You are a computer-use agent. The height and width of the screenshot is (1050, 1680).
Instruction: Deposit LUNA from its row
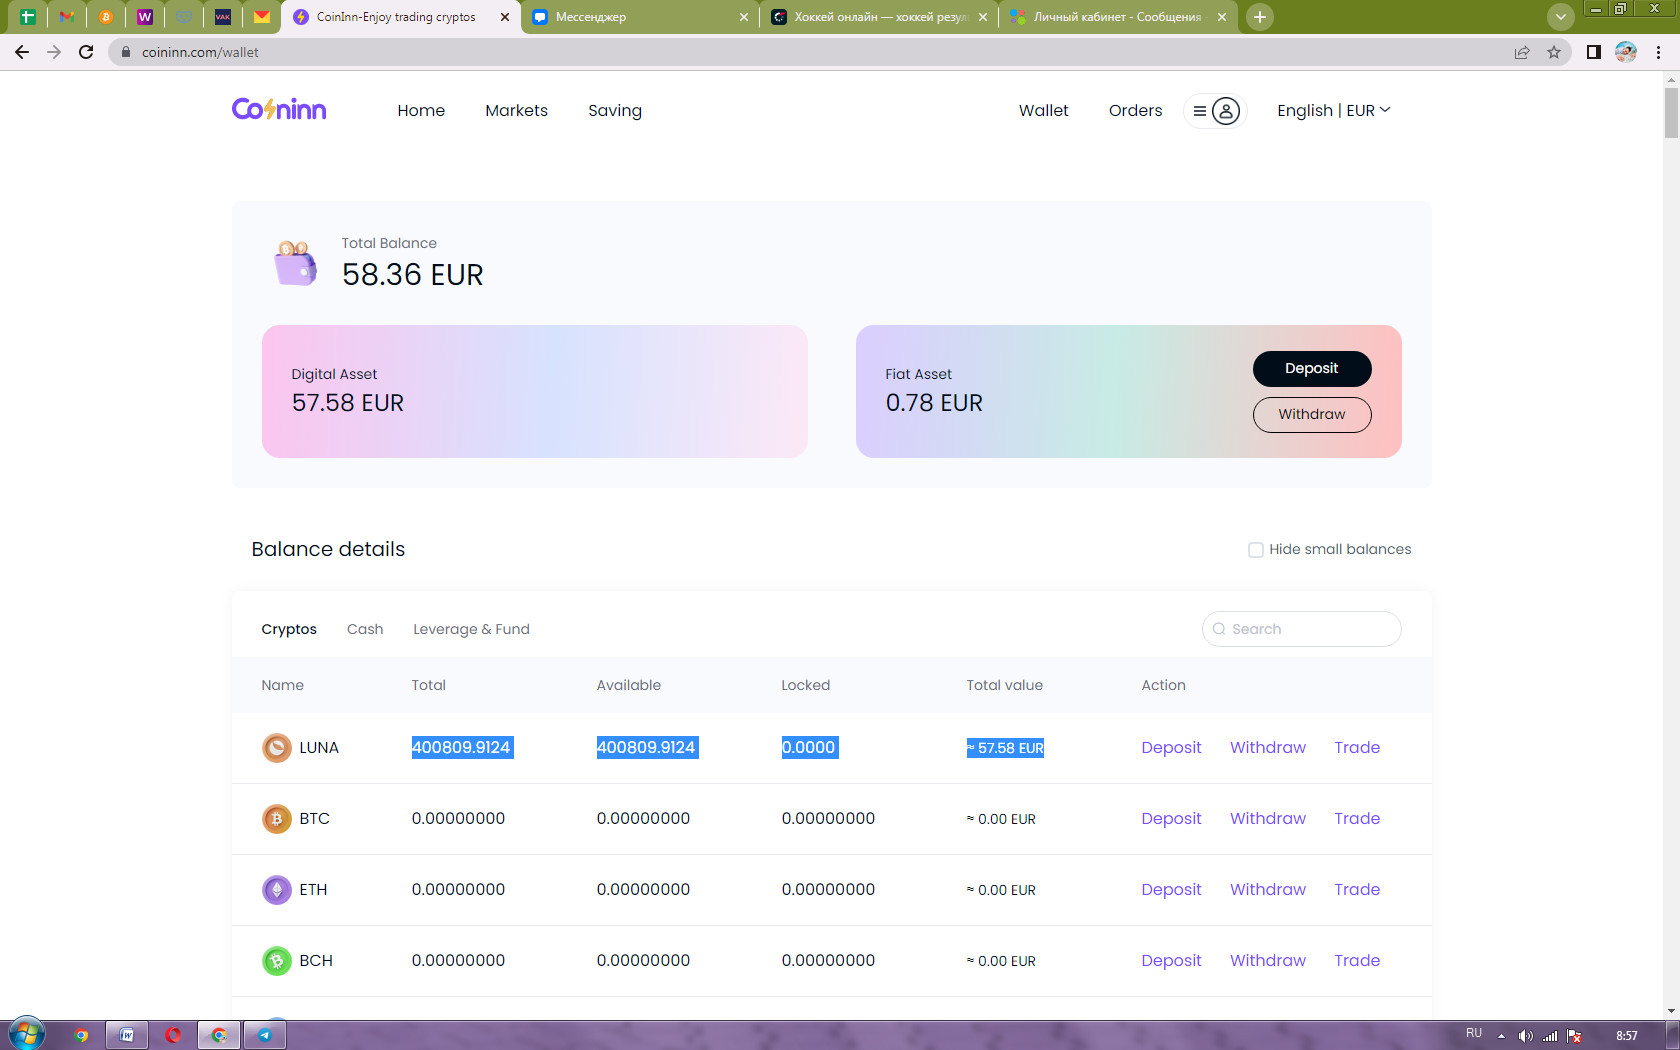pos(1171,748)
